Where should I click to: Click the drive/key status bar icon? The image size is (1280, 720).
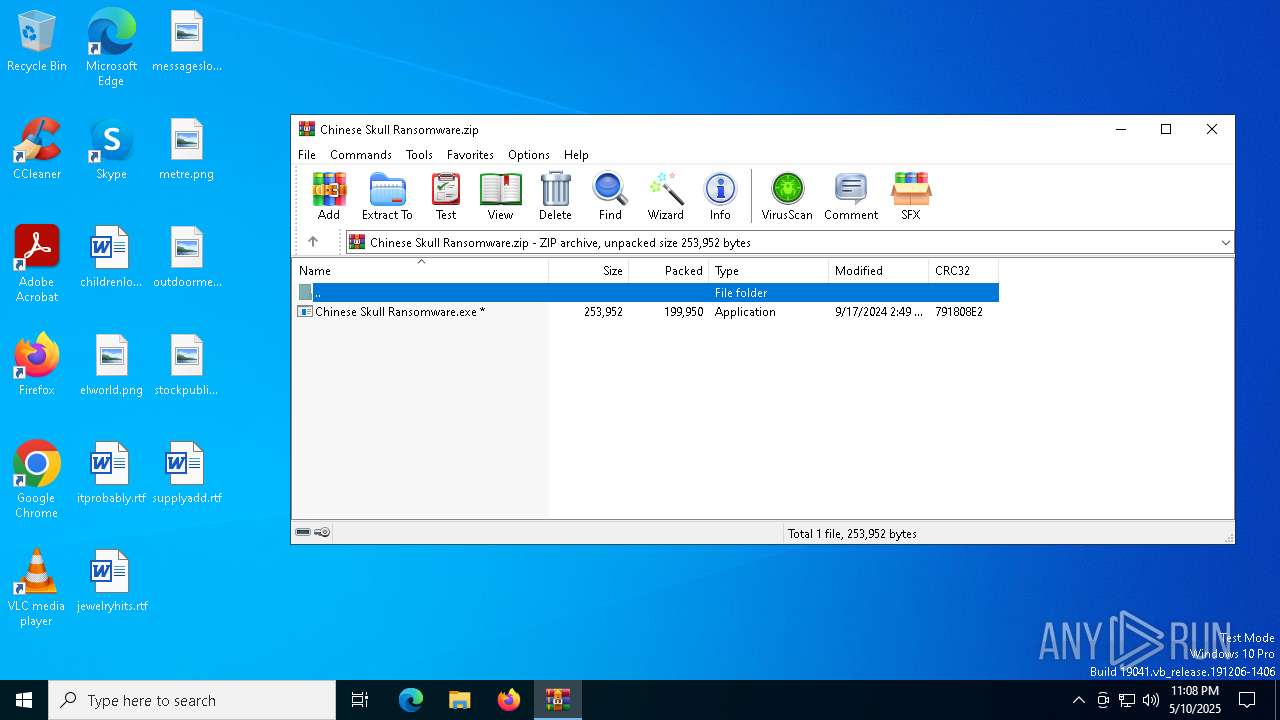pos(313,533)
